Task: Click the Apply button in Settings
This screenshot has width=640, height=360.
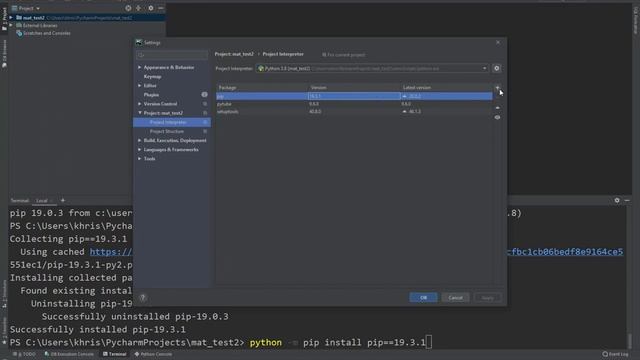Action: point(488,298)
